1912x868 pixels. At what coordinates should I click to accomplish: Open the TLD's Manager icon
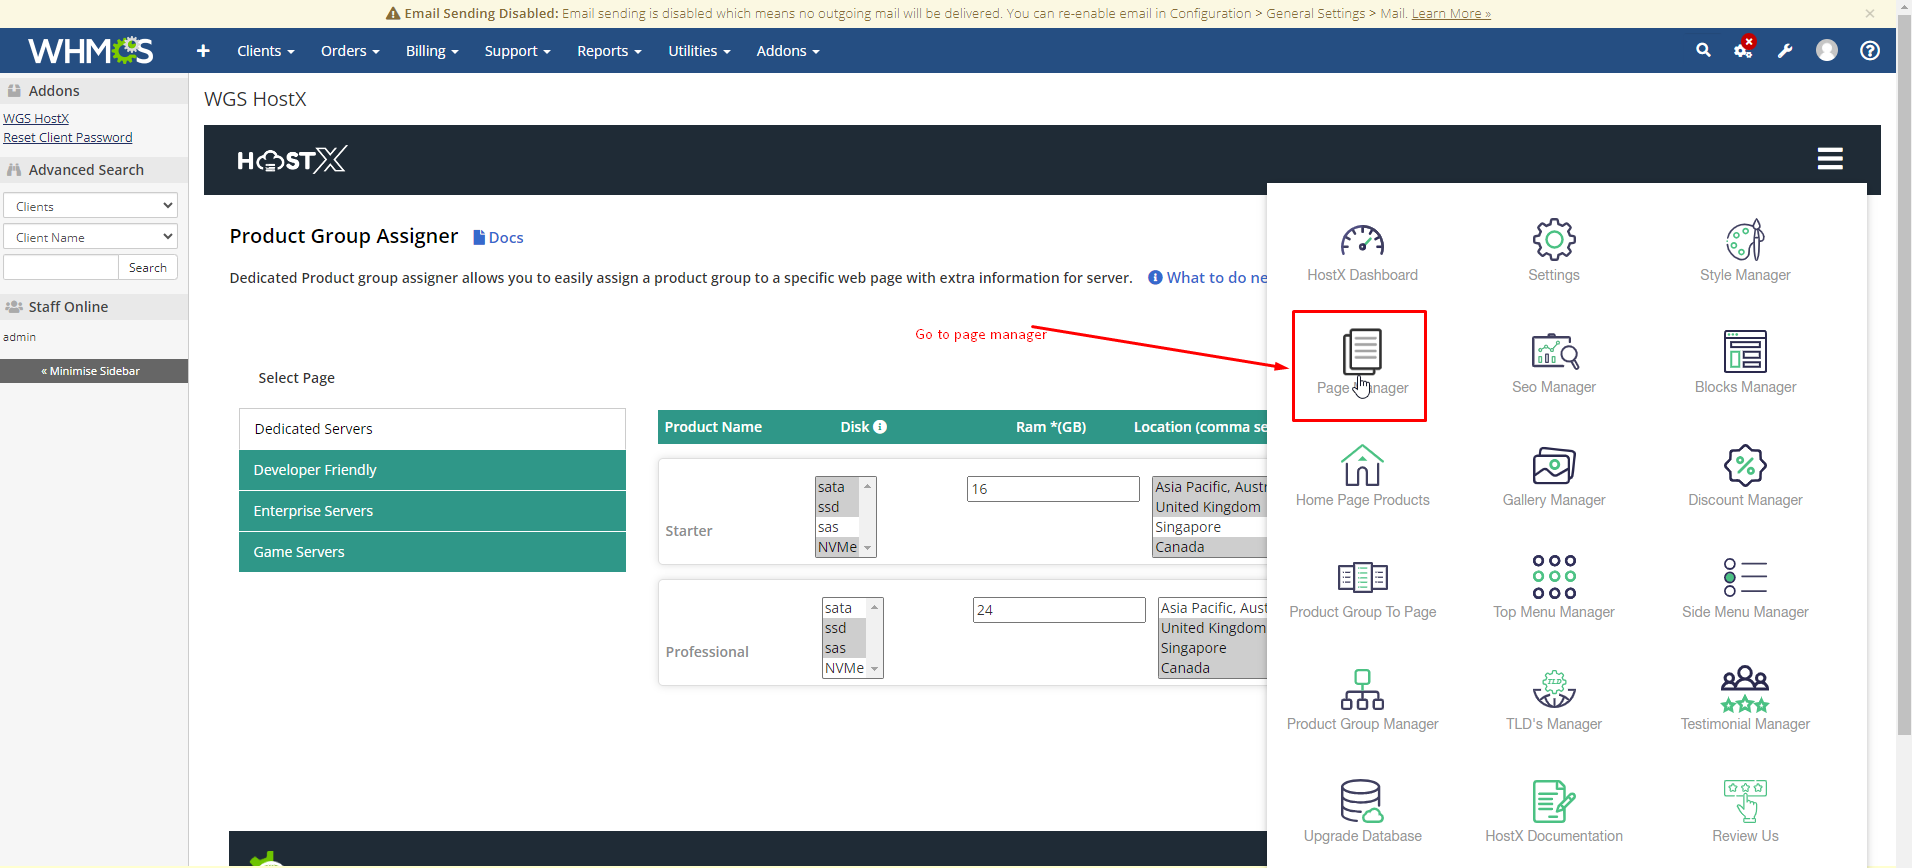1553,691
